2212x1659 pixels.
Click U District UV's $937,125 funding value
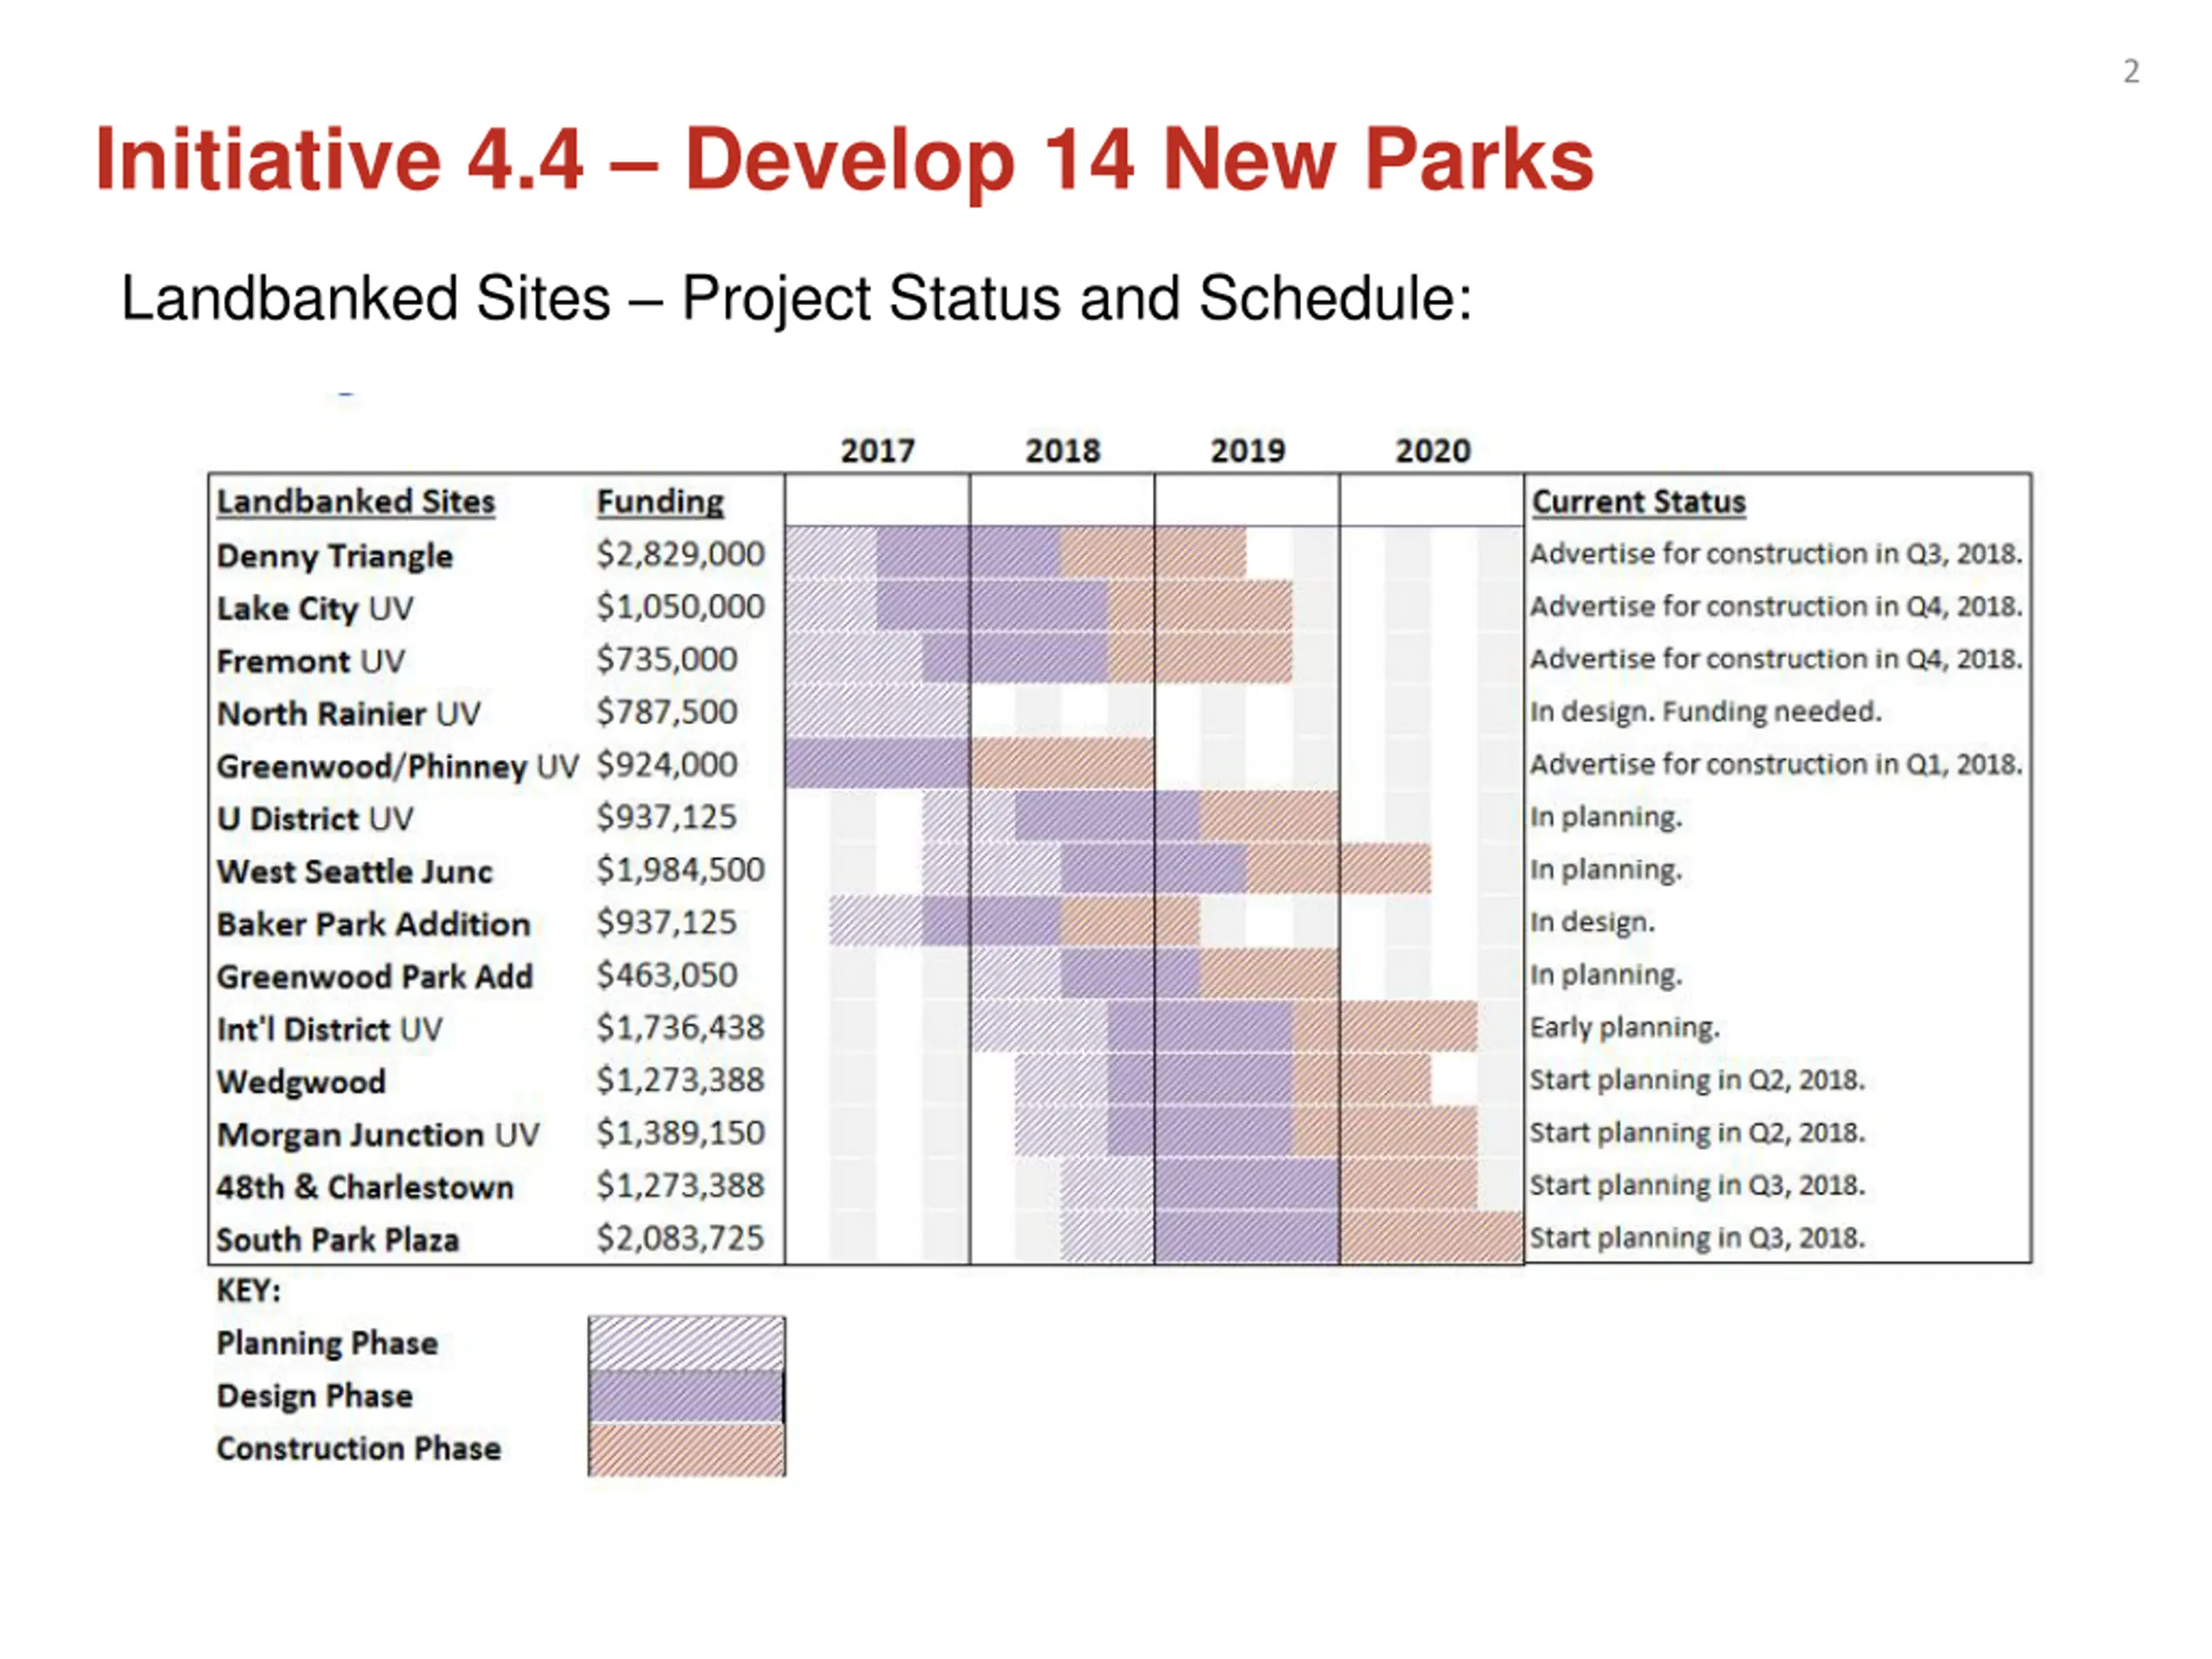[x=667, y=817]
